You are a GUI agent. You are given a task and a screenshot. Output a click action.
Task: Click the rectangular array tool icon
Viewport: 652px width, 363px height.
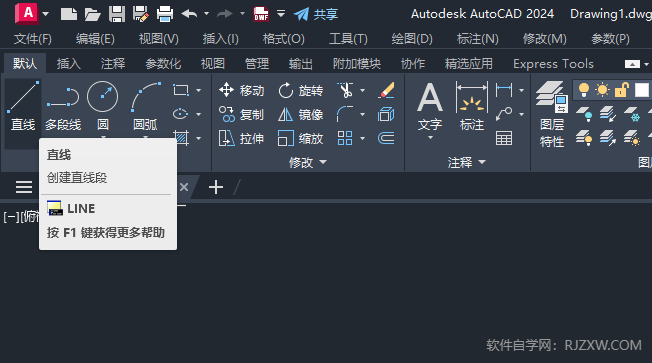tap(345, 138)
